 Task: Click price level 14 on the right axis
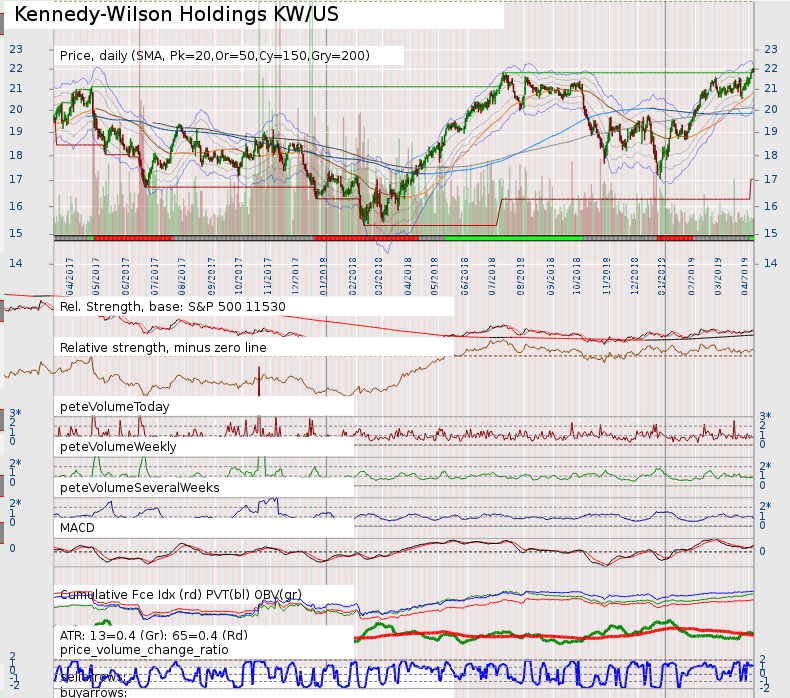tap(771, 263)
